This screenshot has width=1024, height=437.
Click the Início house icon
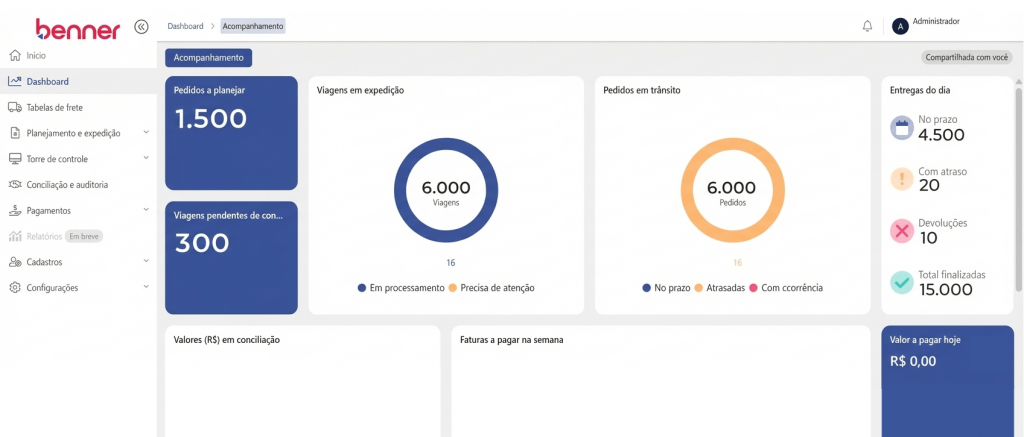coord(16,56)
